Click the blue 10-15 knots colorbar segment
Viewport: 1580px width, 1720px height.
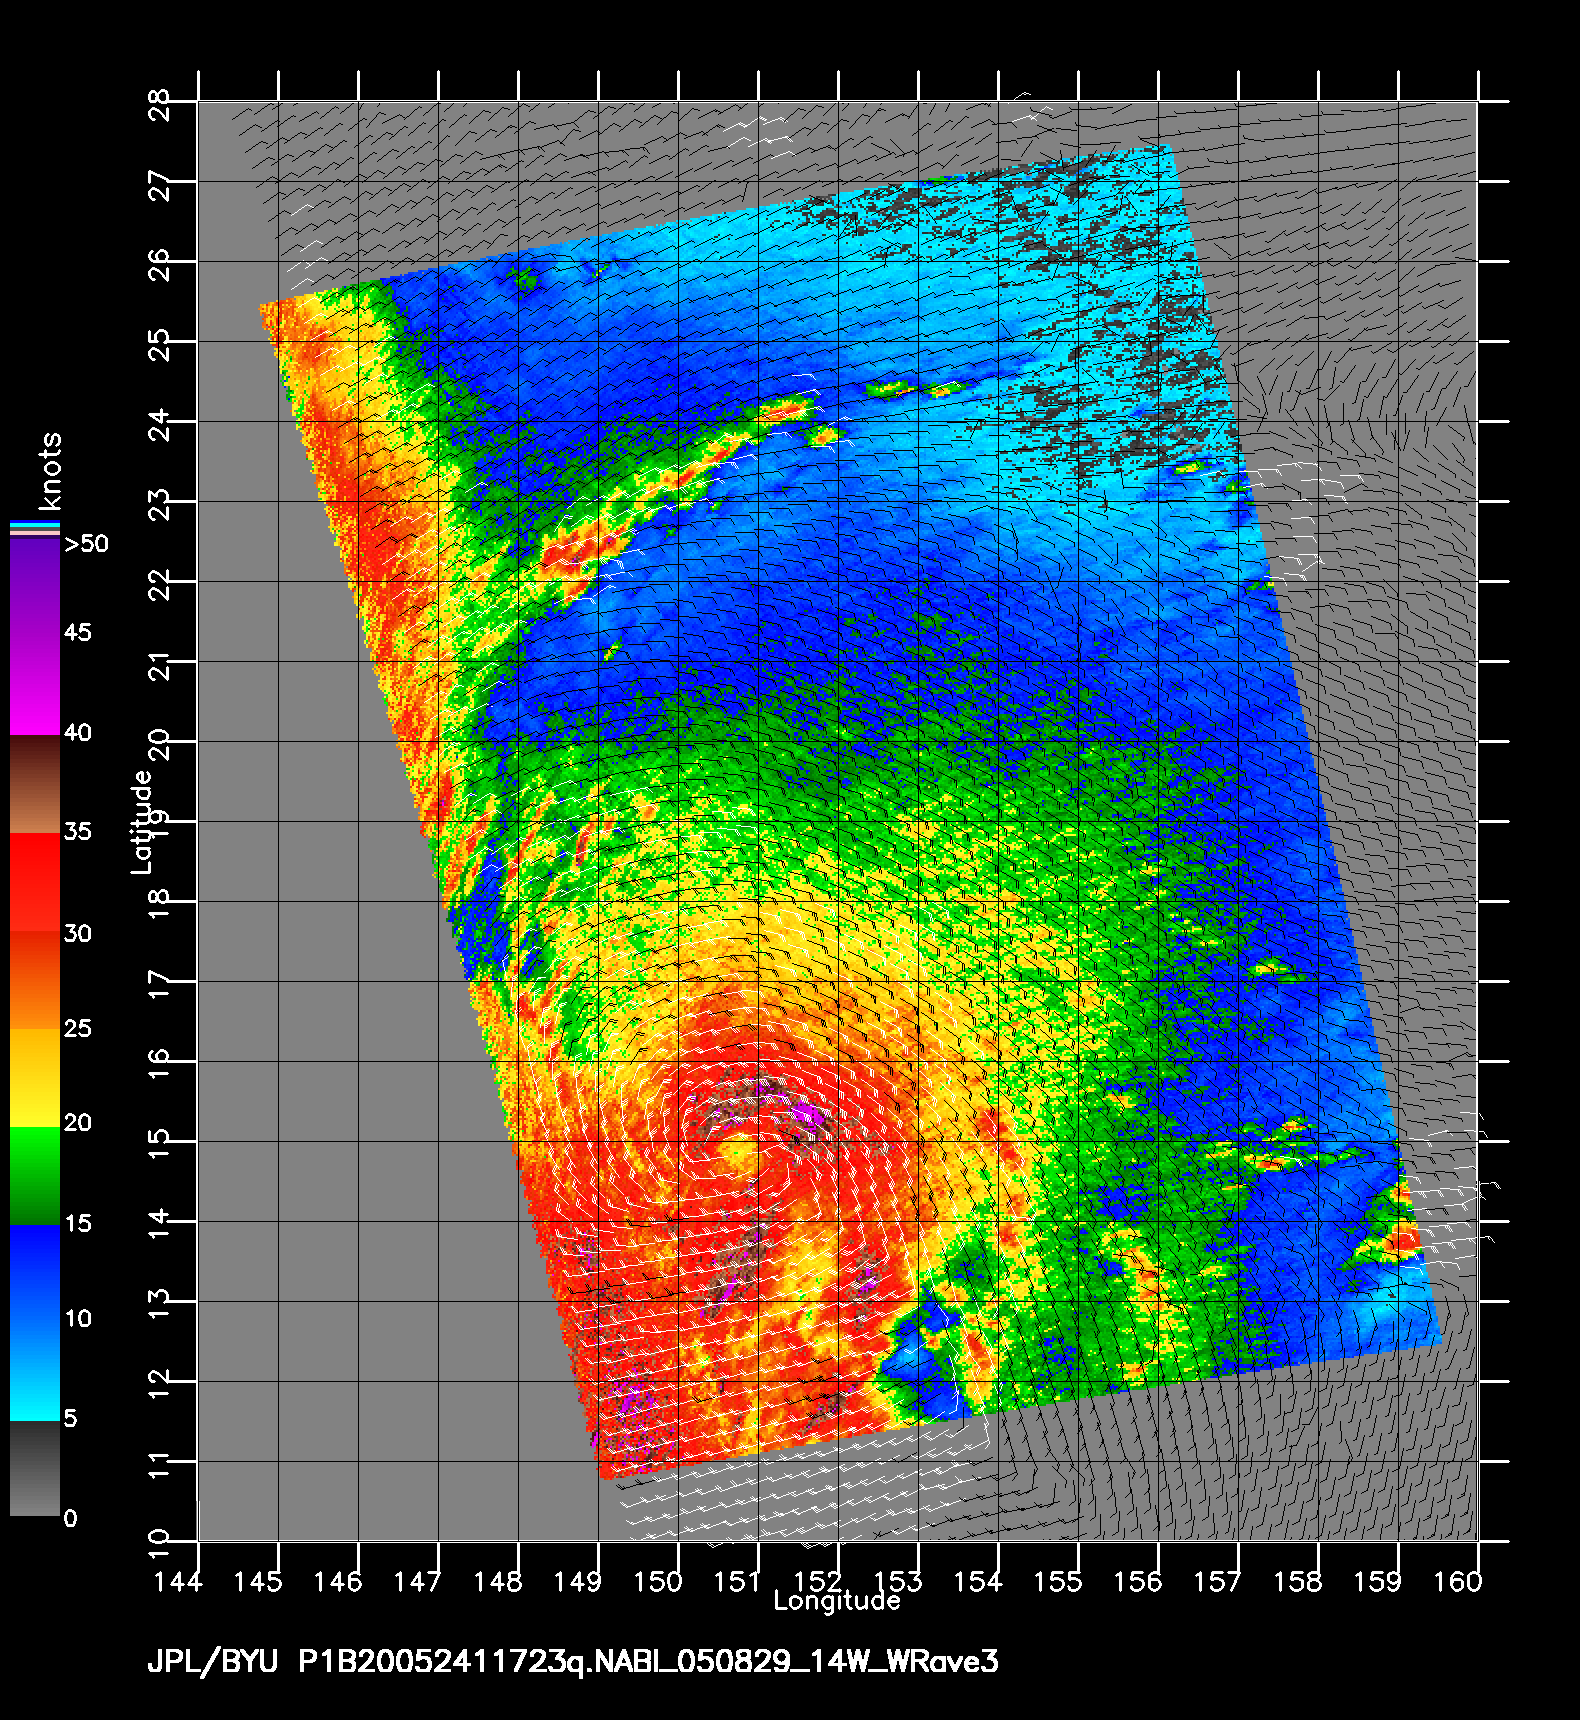[35, 1273]
